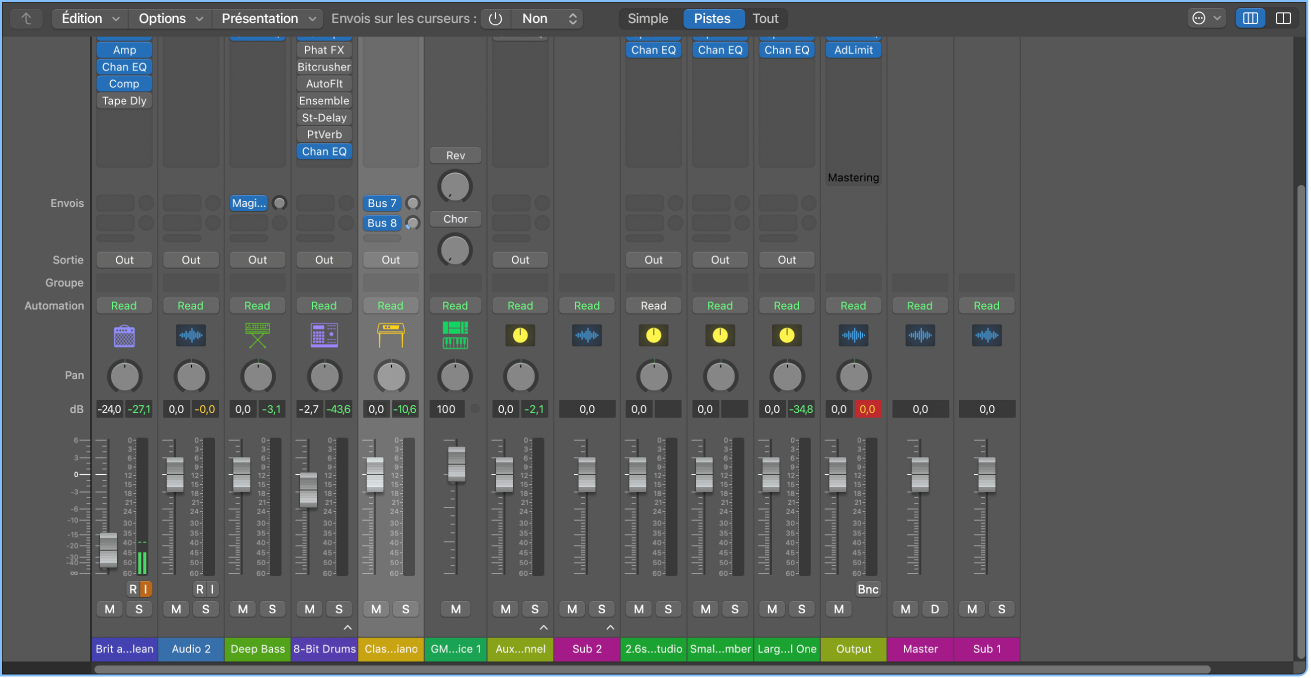The width and height of the screenshot is (1311, 678).
Task: Click the send level knob next to Bus 7
Action: pos(412,203)
